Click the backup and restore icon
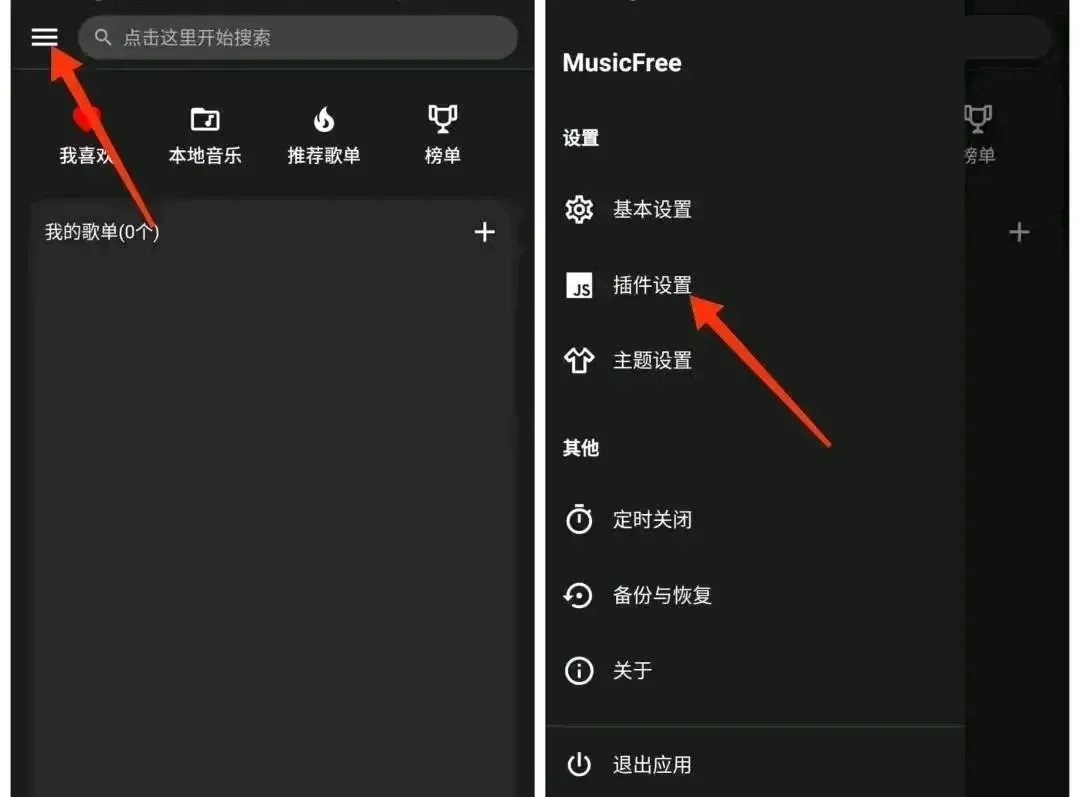This screenshot has width=1080, height=797. coord(578,595)
